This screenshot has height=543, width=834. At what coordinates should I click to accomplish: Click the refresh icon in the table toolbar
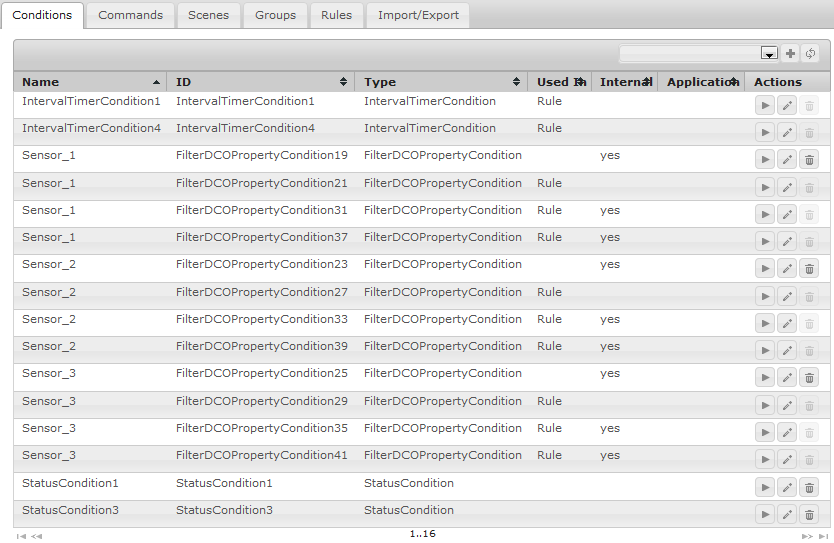point(810,54)
